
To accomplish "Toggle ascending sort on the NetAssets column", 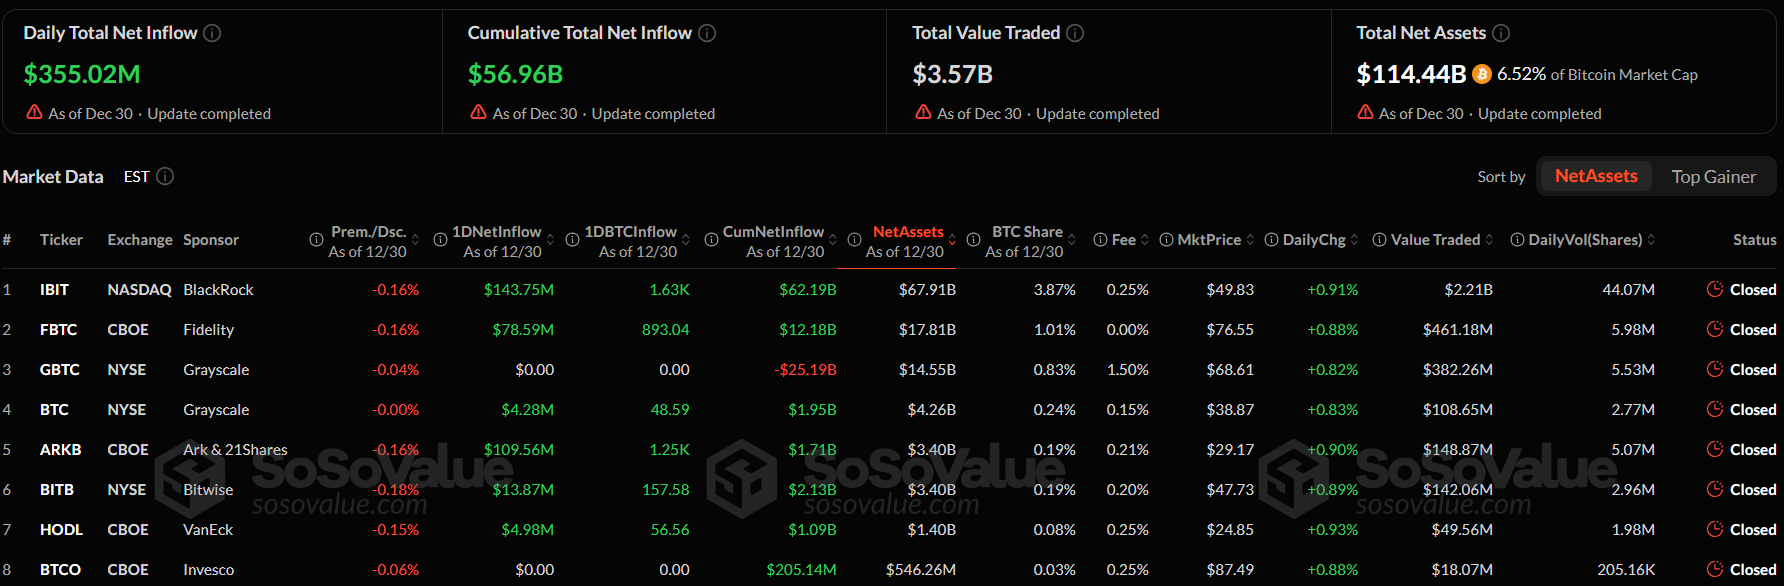I will [x=952, y=240].
